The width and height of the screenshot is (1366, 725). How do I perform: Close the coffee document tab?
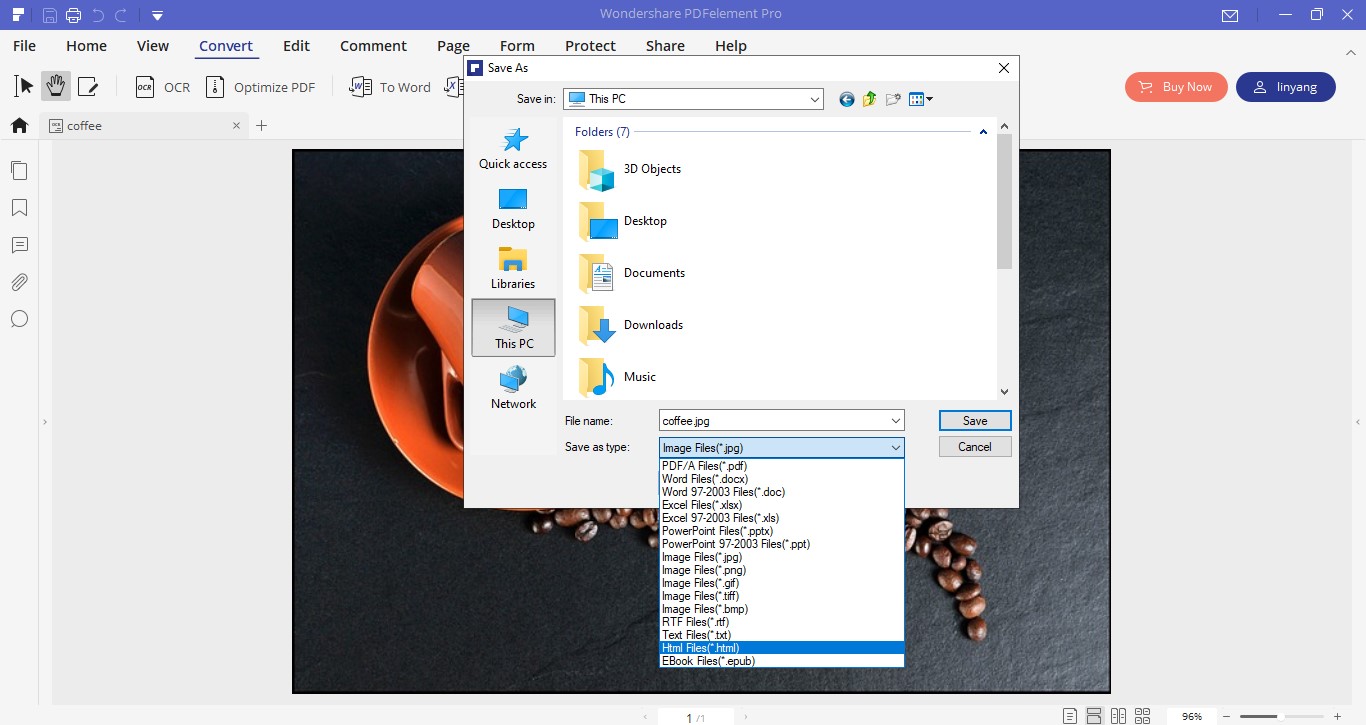coord(236,126)
